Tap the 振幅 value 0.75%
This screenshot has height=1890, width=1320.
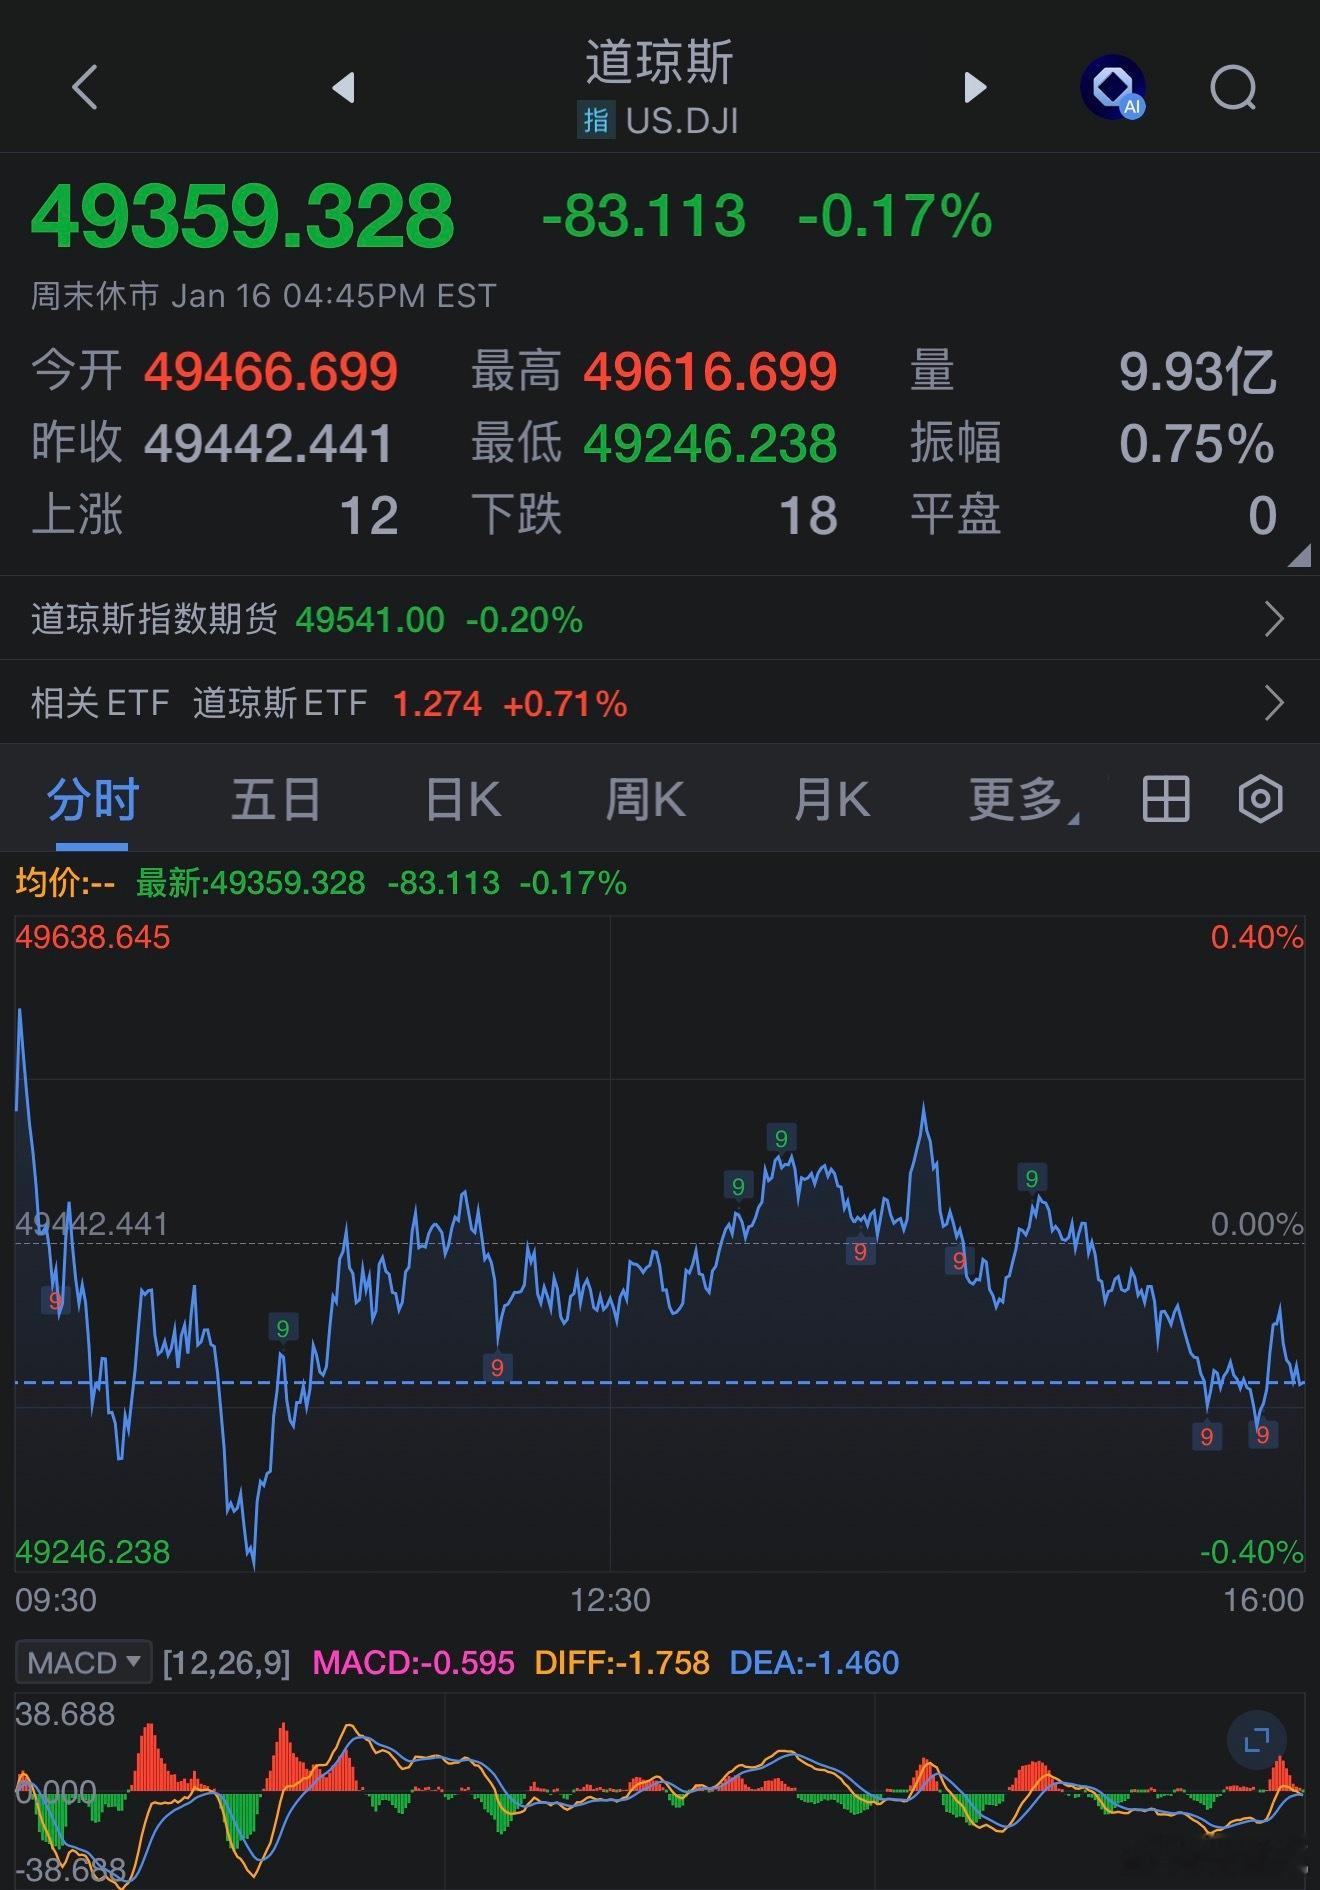1197,443
